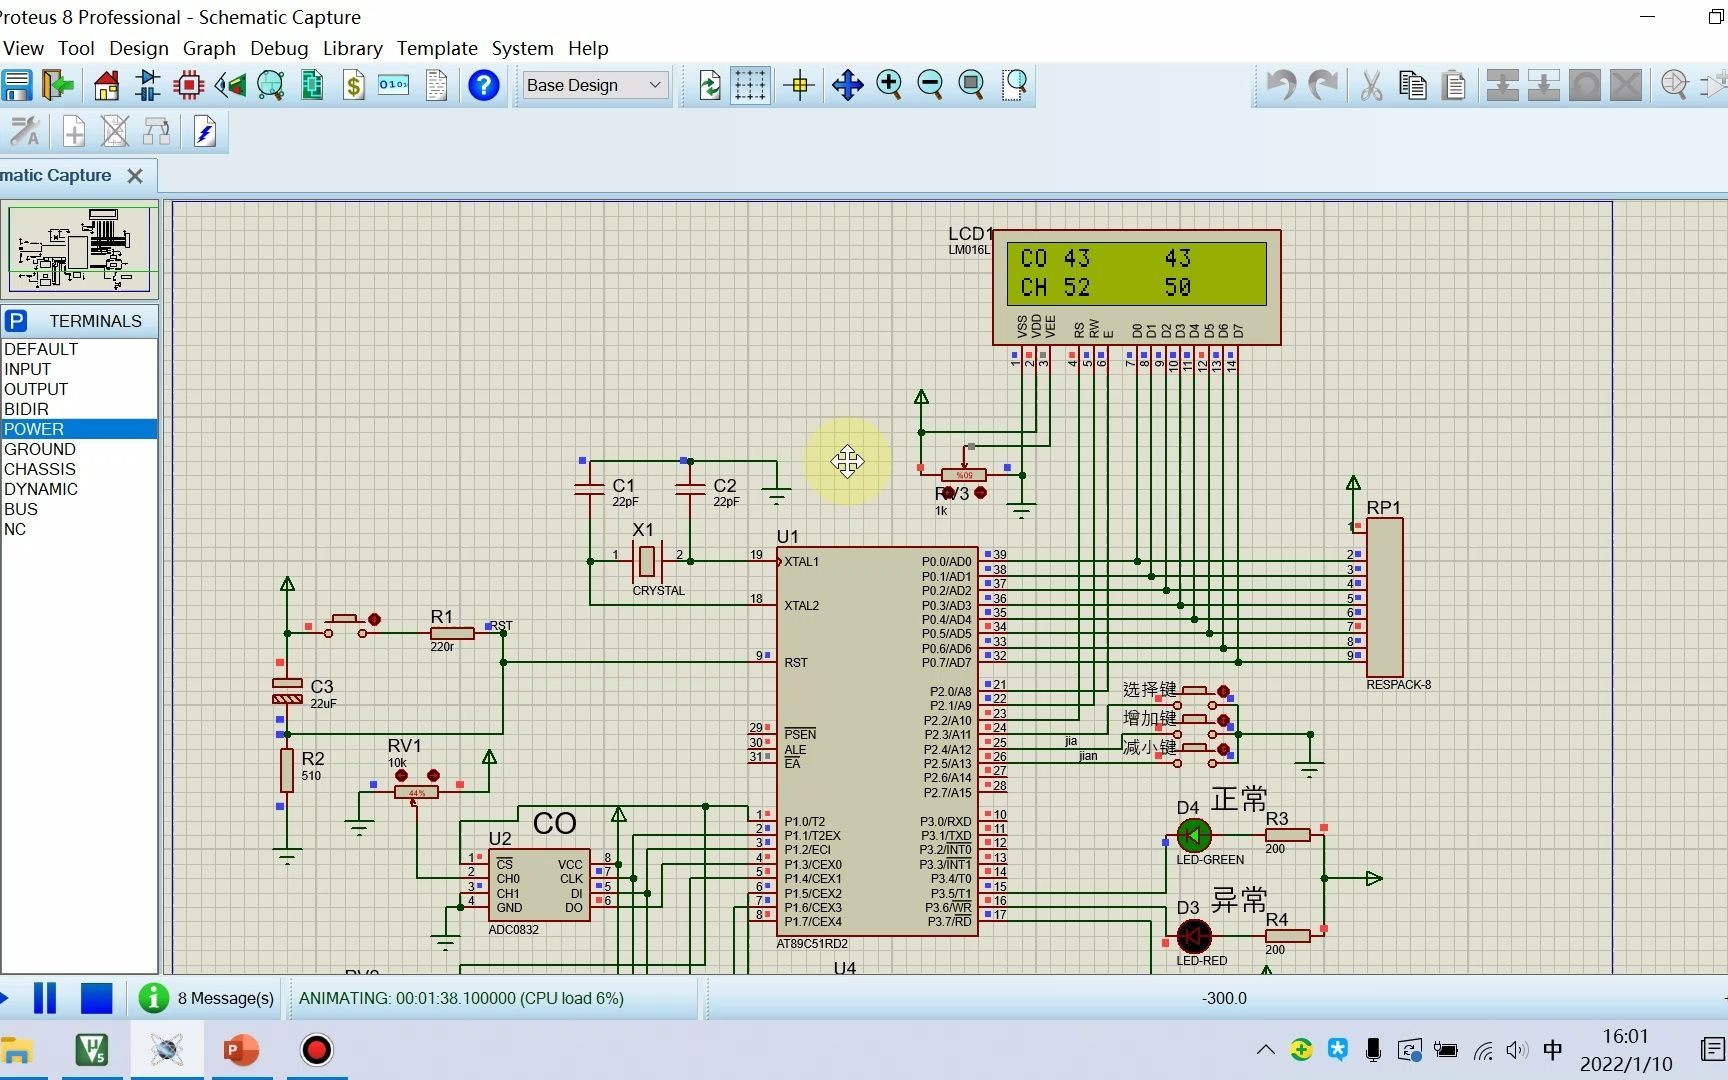This screenshot has width=1728, height=1080.
Task: Click the PowerPoint icon in the taskbar
Action: click(241, 1050)
